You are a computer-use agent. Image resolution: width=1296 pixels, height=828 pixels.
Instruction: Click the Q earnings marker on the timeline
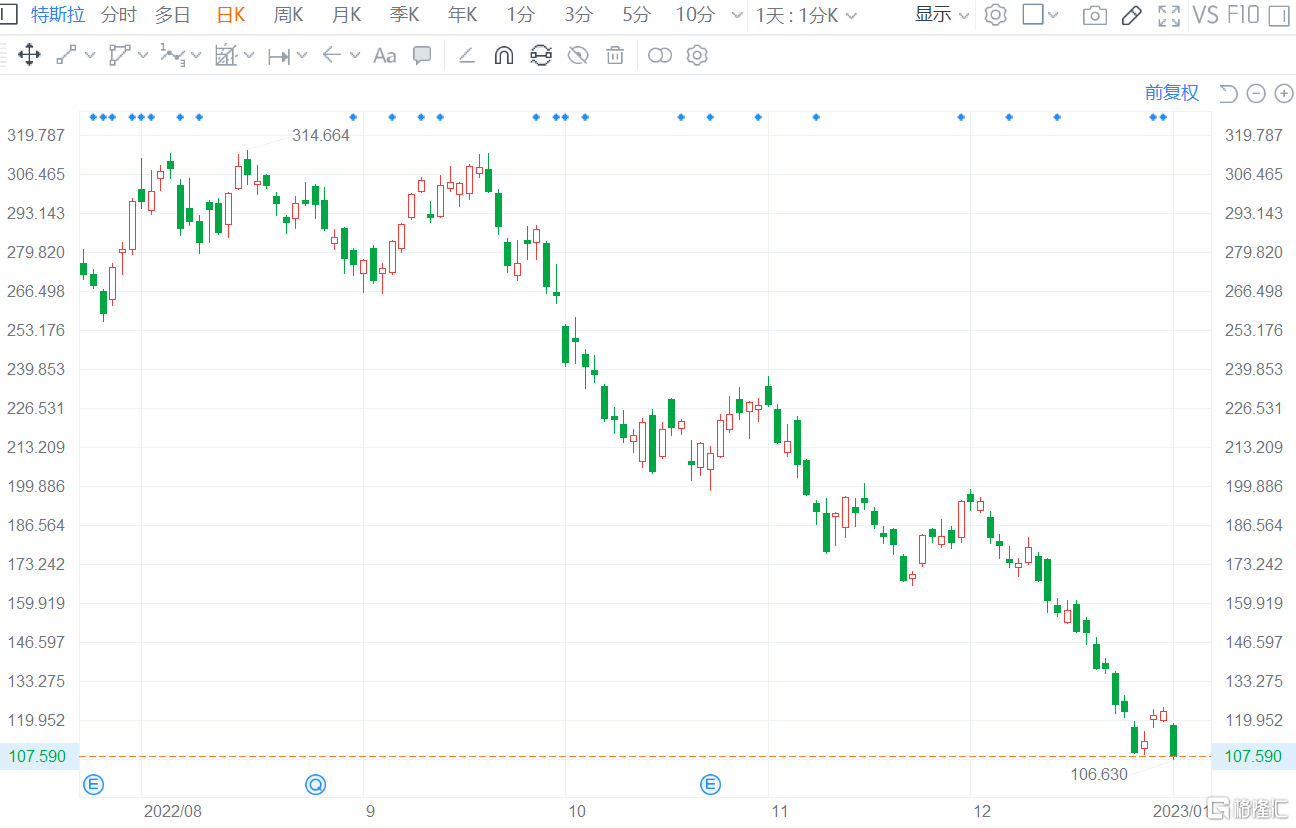[x=315, y=785]
